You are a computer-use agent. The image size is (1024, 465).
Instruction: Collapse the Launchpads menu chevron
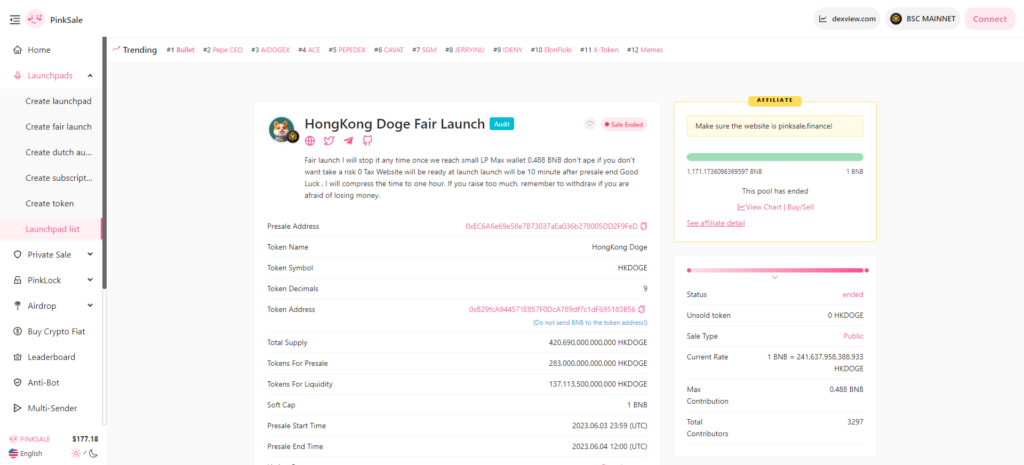90,76
